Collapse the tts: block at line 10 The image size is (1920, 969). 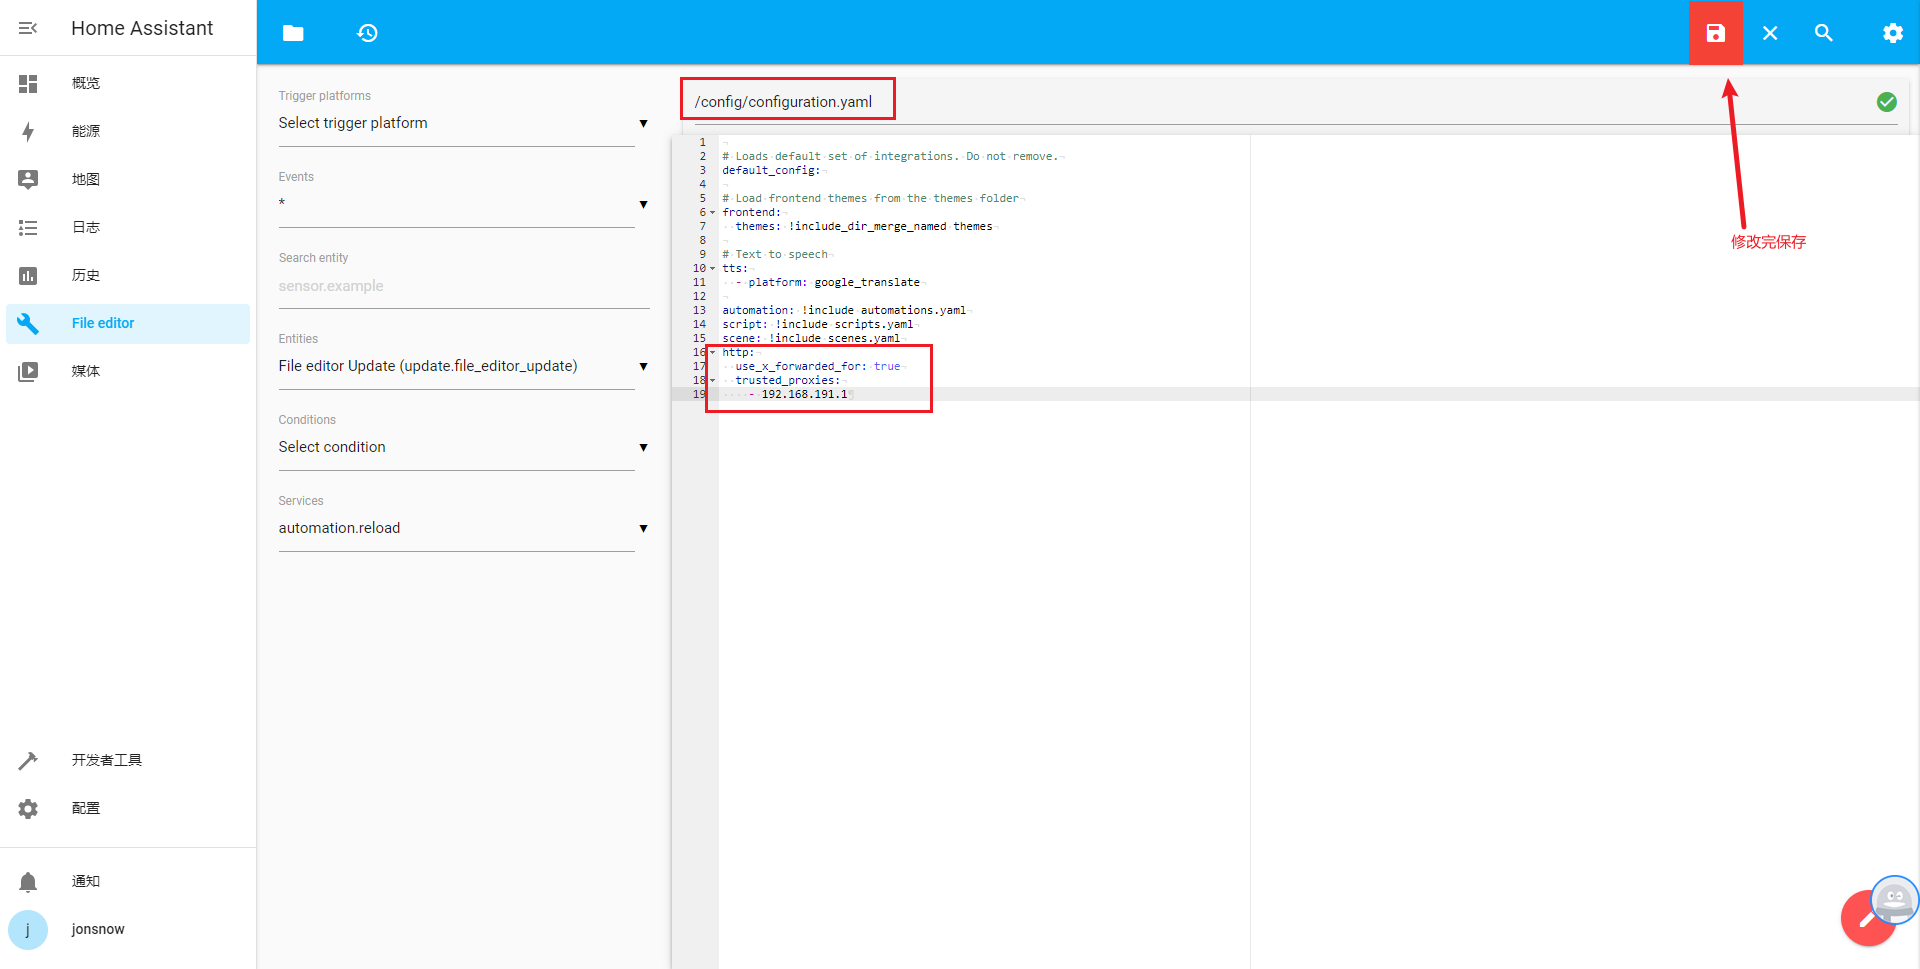pyautogui.click(x=712, y=269)
